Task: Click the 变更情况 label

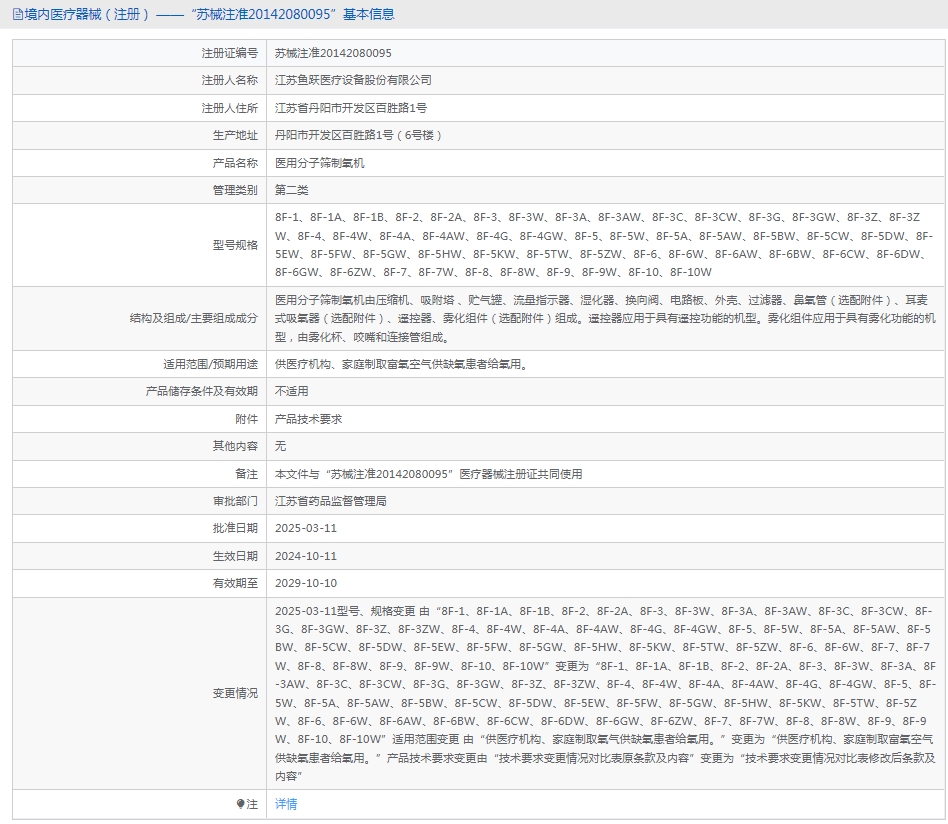Action: point(235,693)
